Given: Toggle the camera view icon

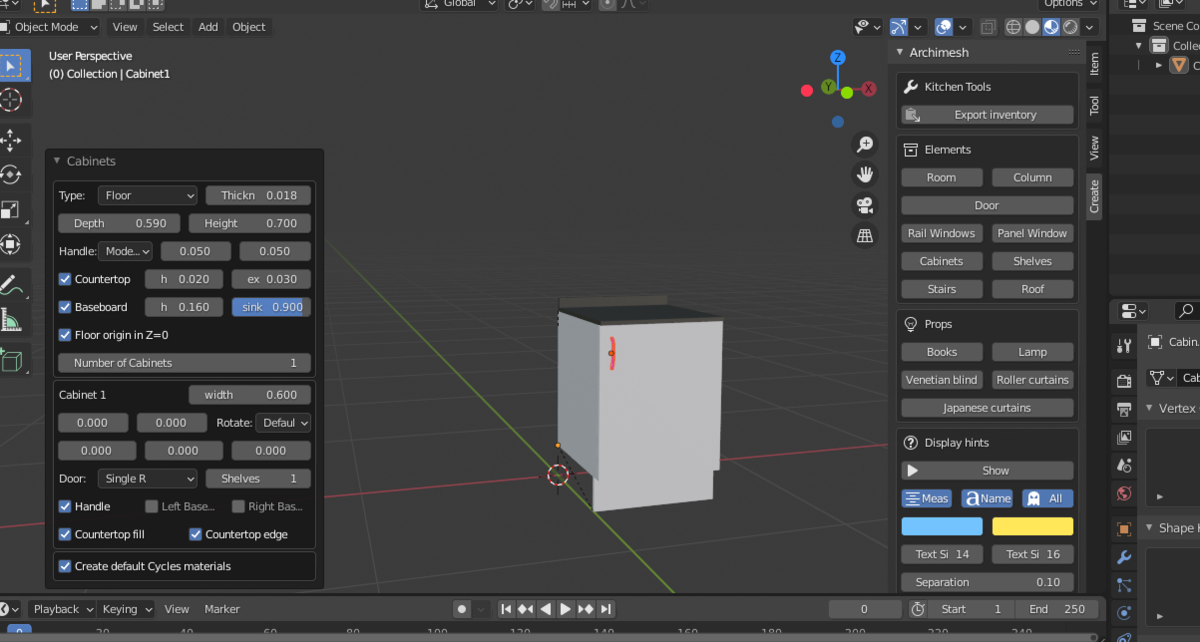Looking at the screenshot, I should tap(865, 205).
